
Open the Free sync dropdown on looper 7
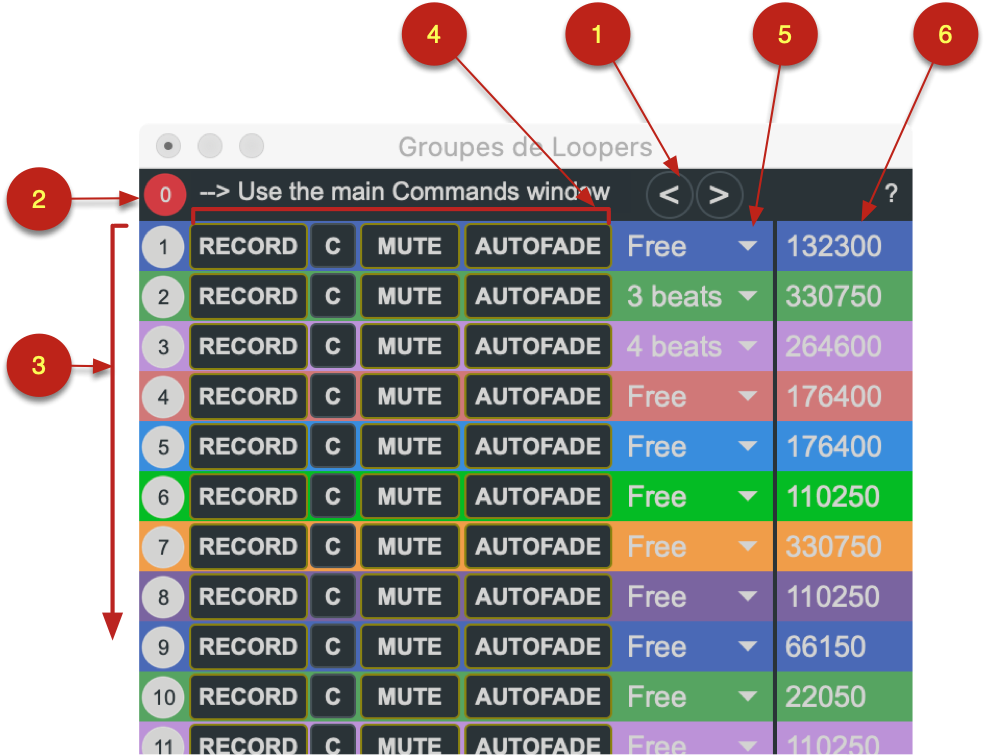coord(692,547)
